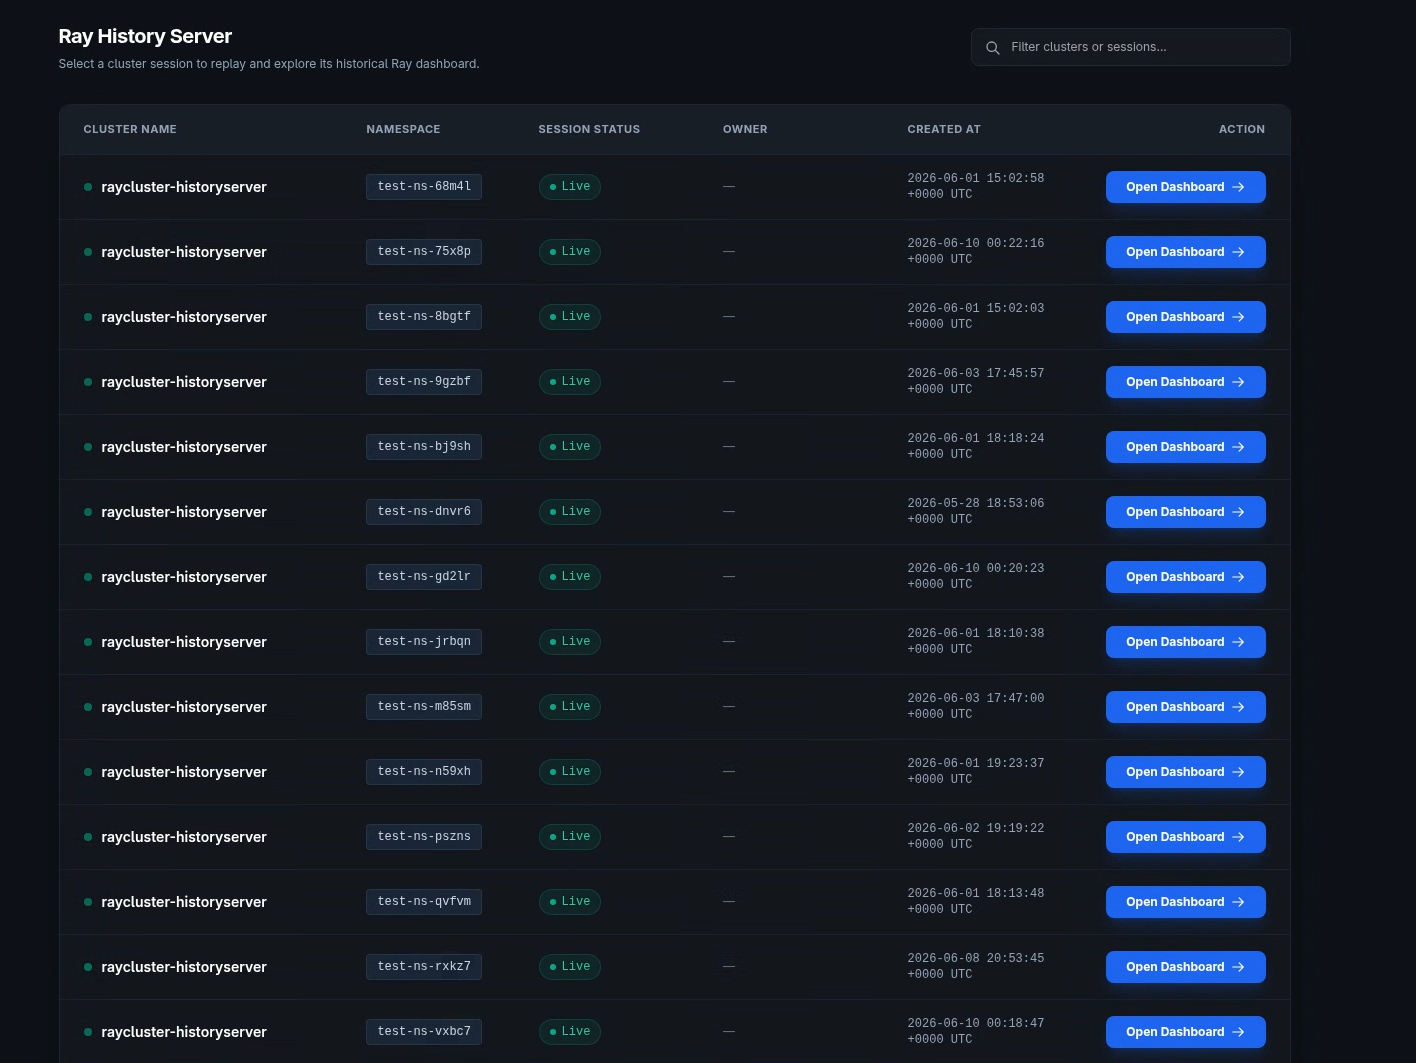
Task: Select namespace tag test-ns-m85sm
Action: pyautogui.click(x=424, y=707)
